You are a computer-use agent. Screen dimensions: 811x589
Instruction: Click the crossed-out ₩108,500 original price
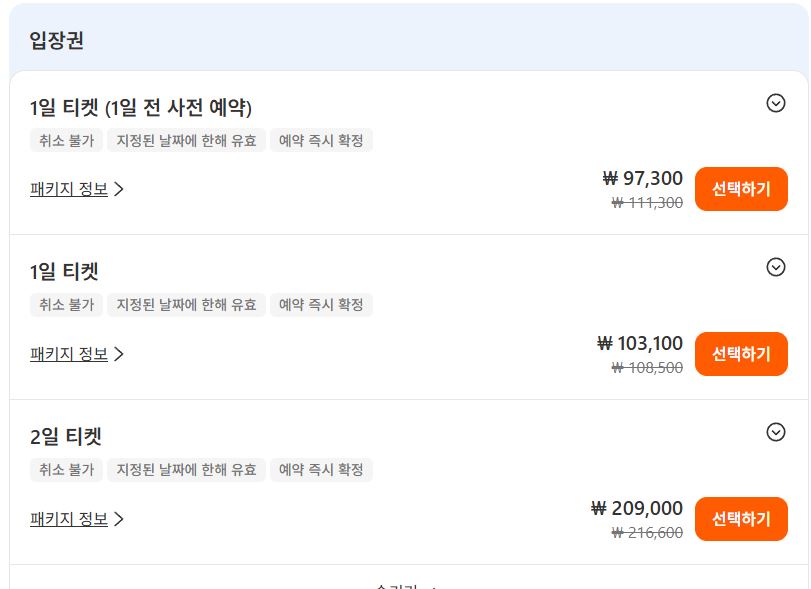click(647, 368)
